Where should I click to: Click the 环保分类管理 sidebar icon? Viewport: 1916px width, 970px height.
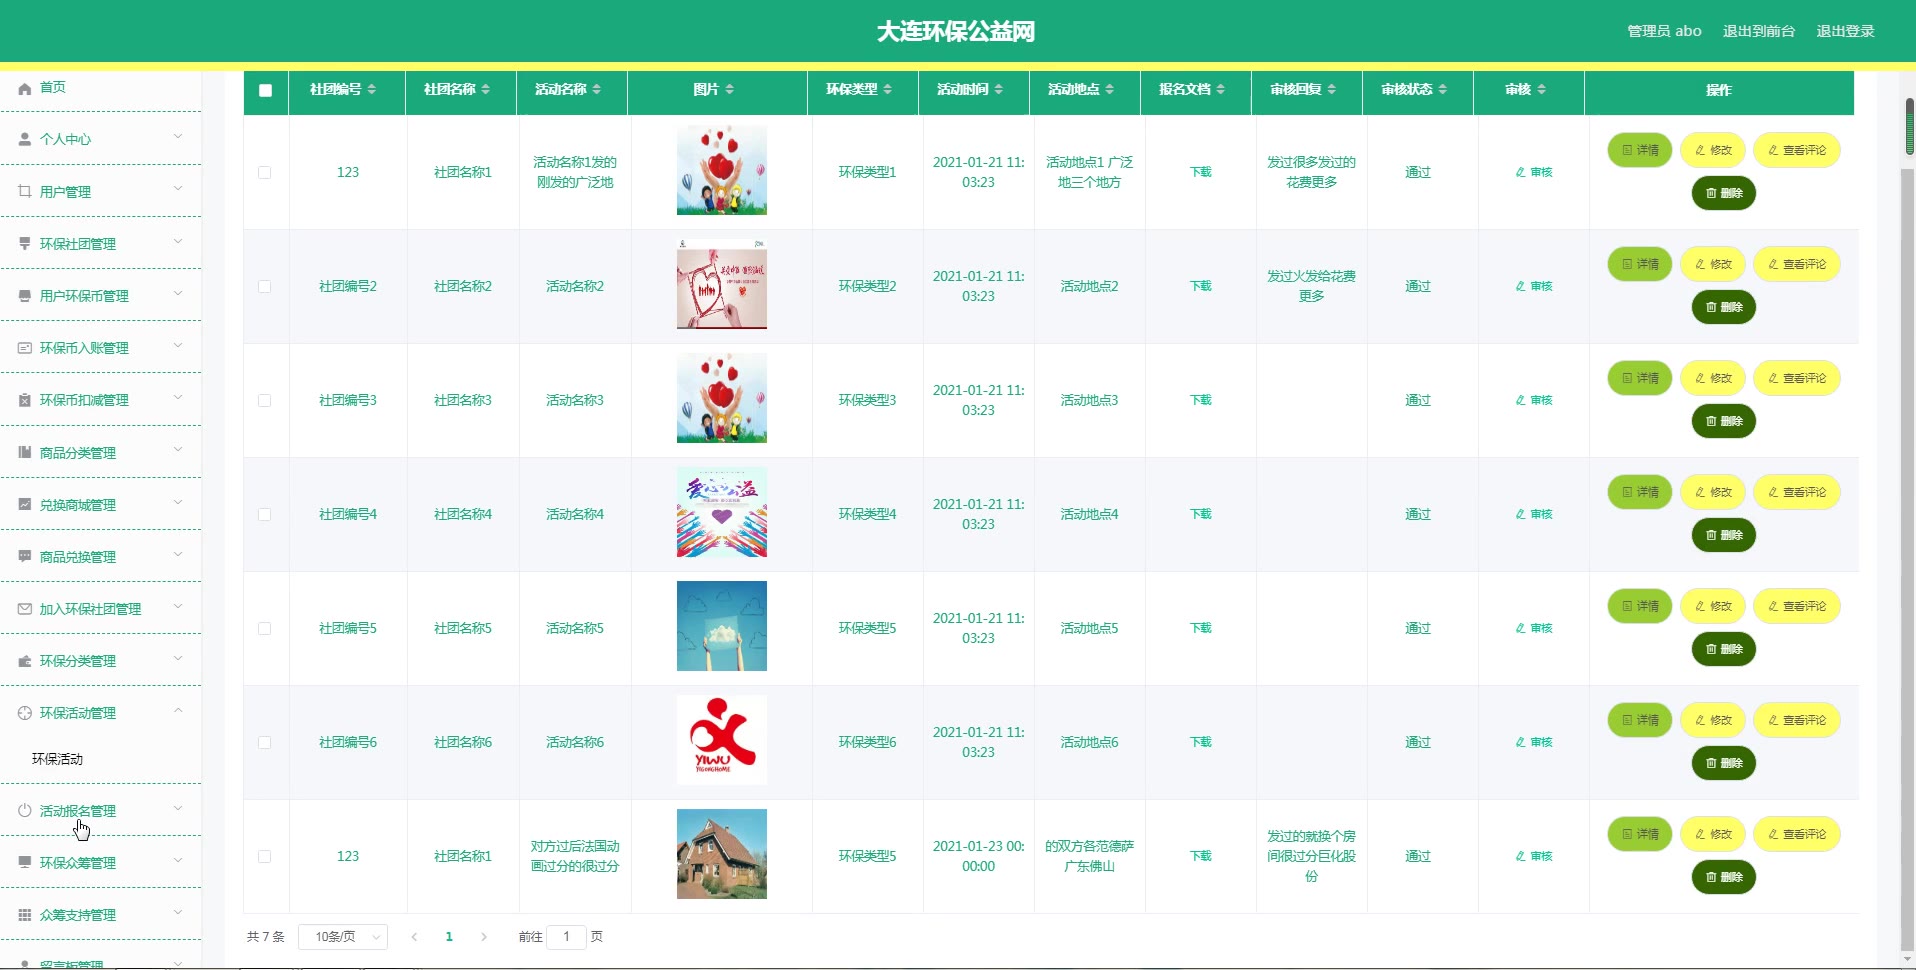pyautogui.click(x=25, y=661)
